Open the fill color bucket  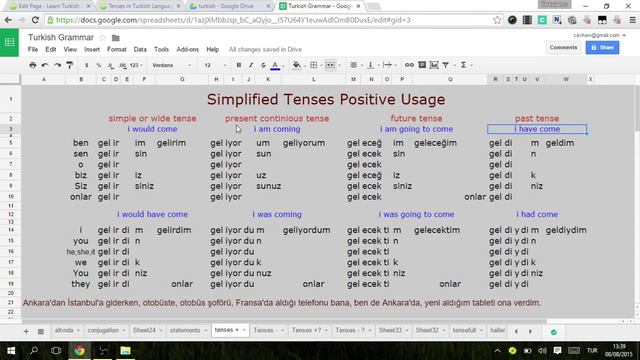(x=297, y=65)
